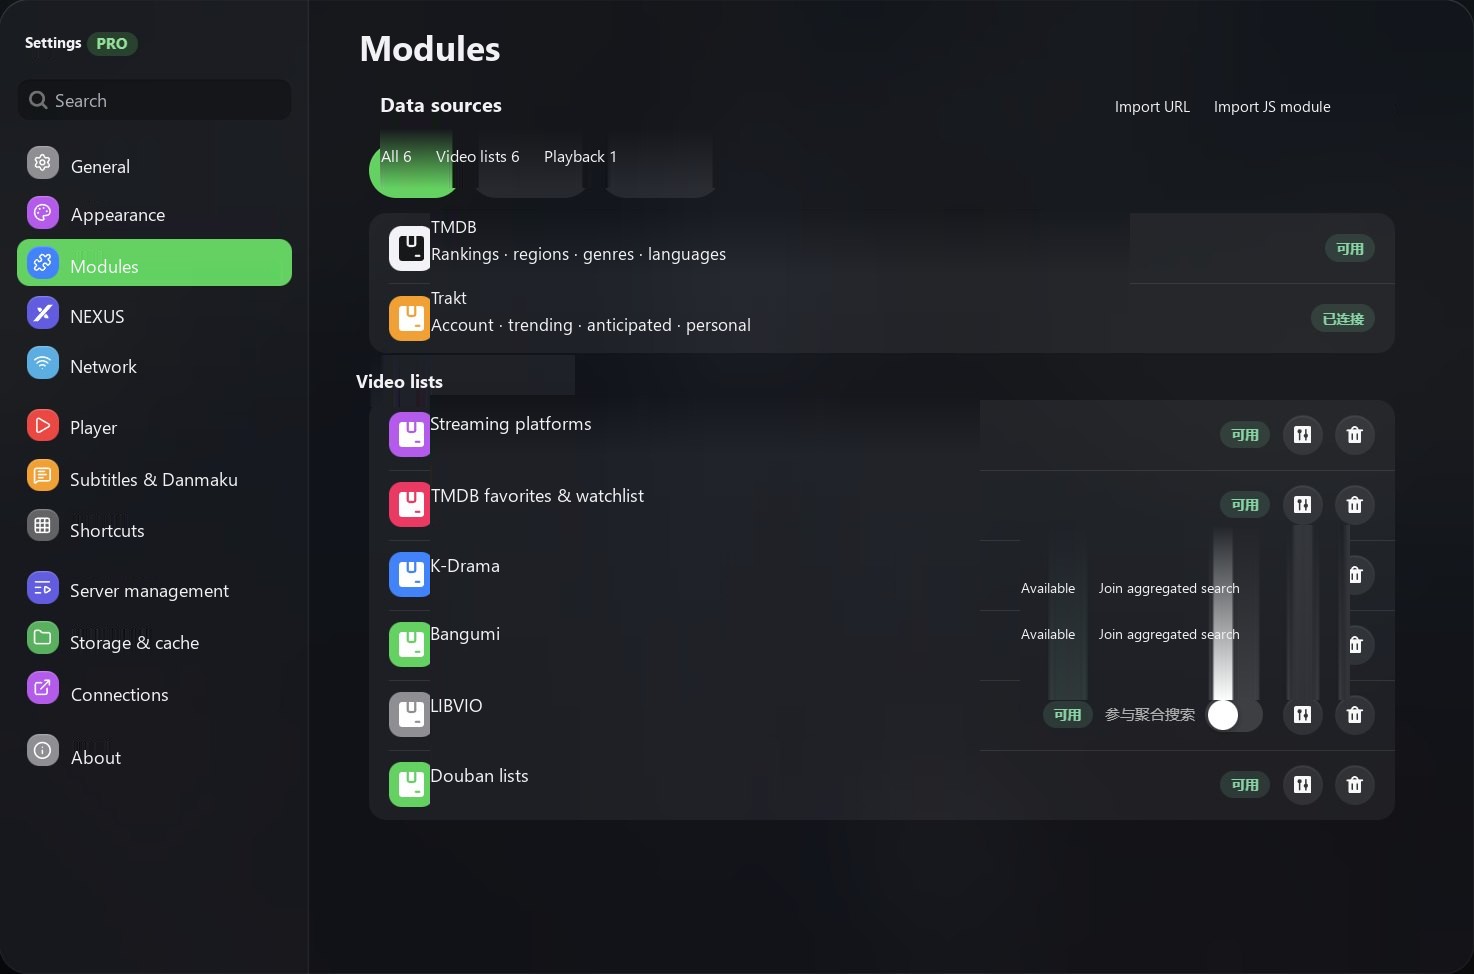Click the PRO badge

(112, 44)
